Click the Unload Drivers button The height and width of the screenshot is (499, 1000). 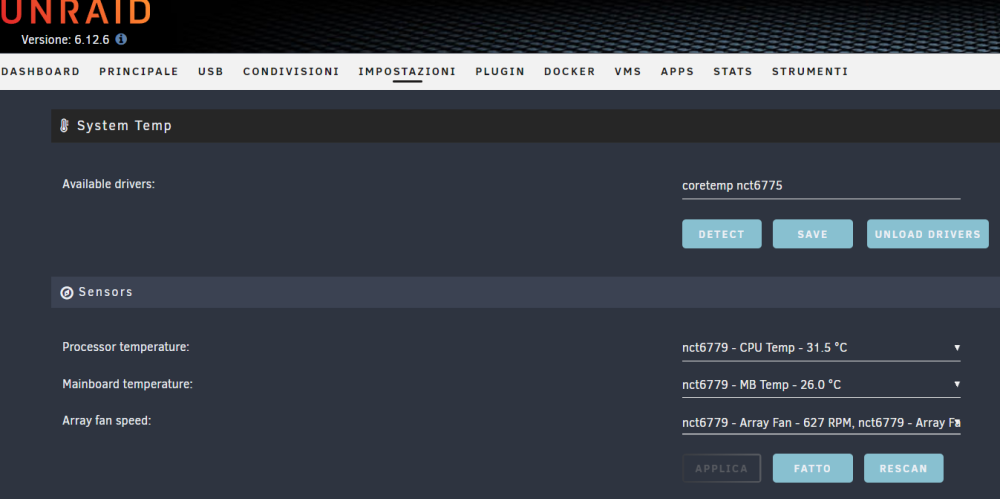pyautogui.click(x=927, y=234)
